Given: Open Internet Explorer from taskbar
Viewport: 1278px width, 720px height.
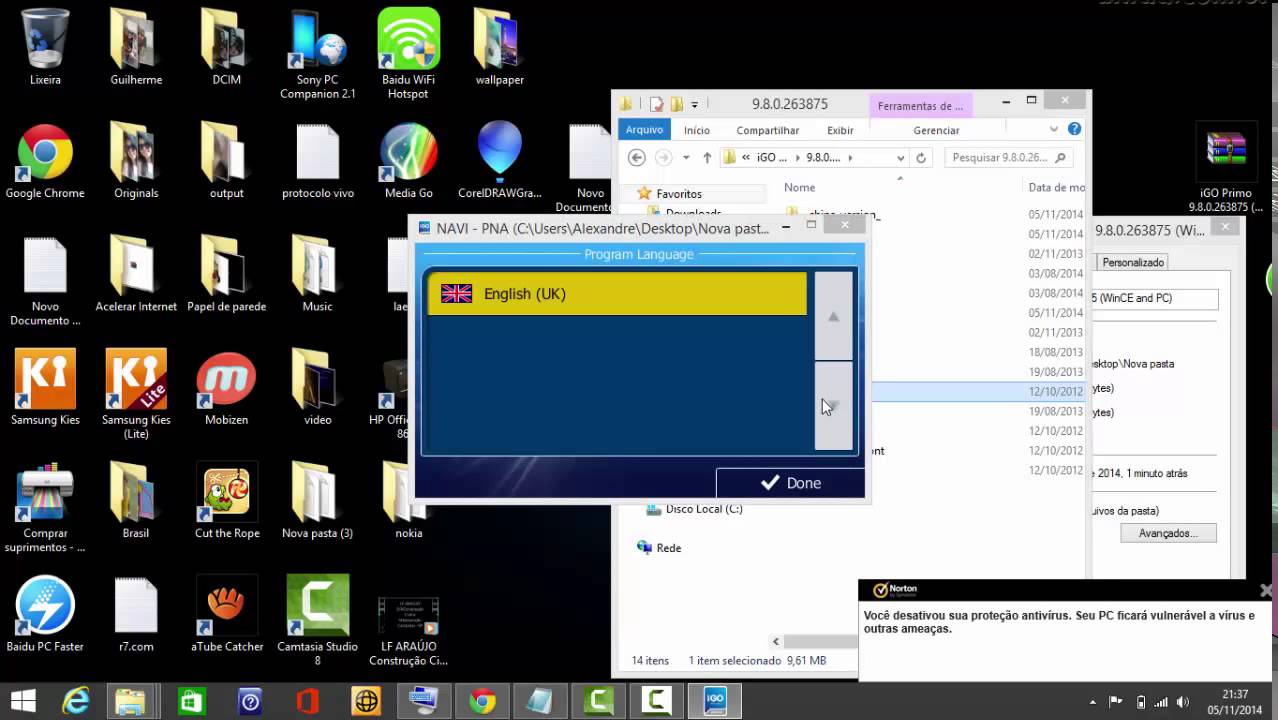Looking at the screenshot, I should pos(75,701).
